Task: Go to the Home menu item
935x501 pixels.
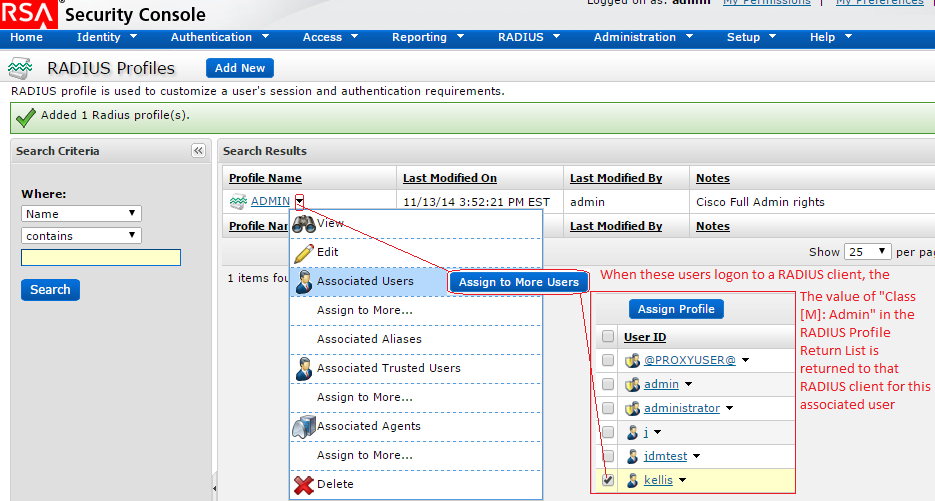Action: coord(26,37)
